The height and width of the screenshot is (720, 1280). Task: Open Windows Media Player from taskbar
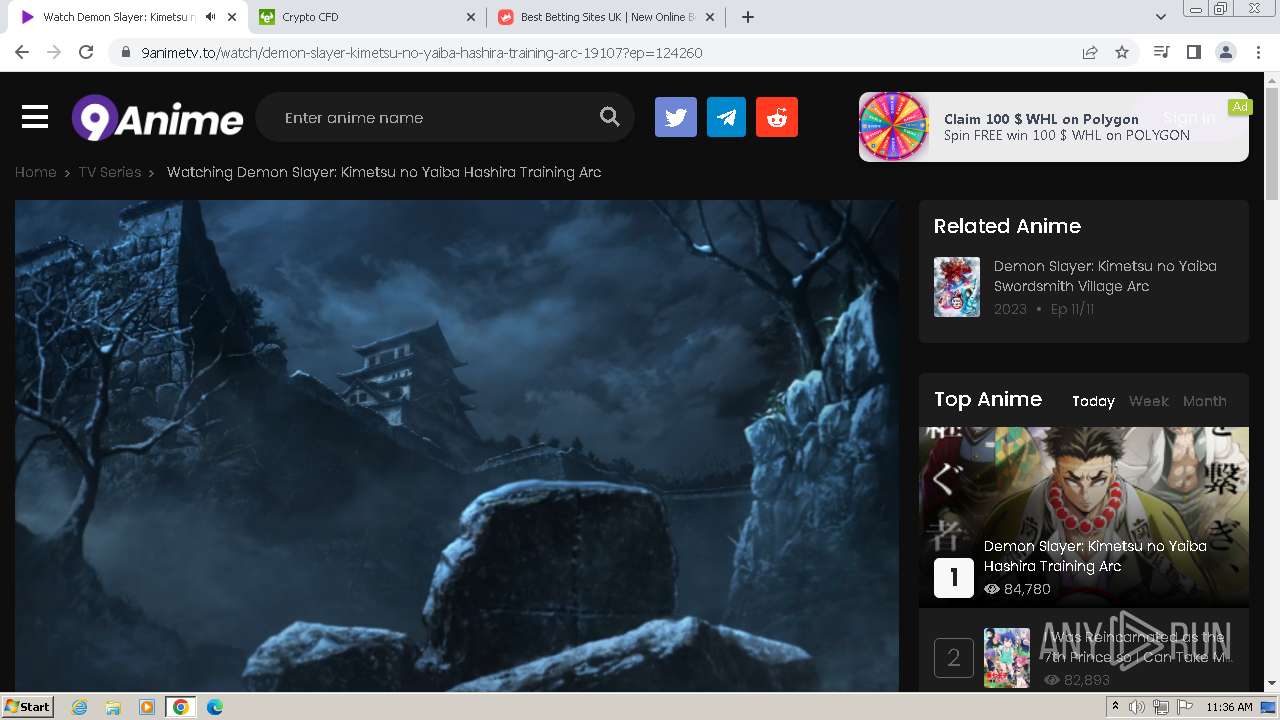tap(147, 707)
